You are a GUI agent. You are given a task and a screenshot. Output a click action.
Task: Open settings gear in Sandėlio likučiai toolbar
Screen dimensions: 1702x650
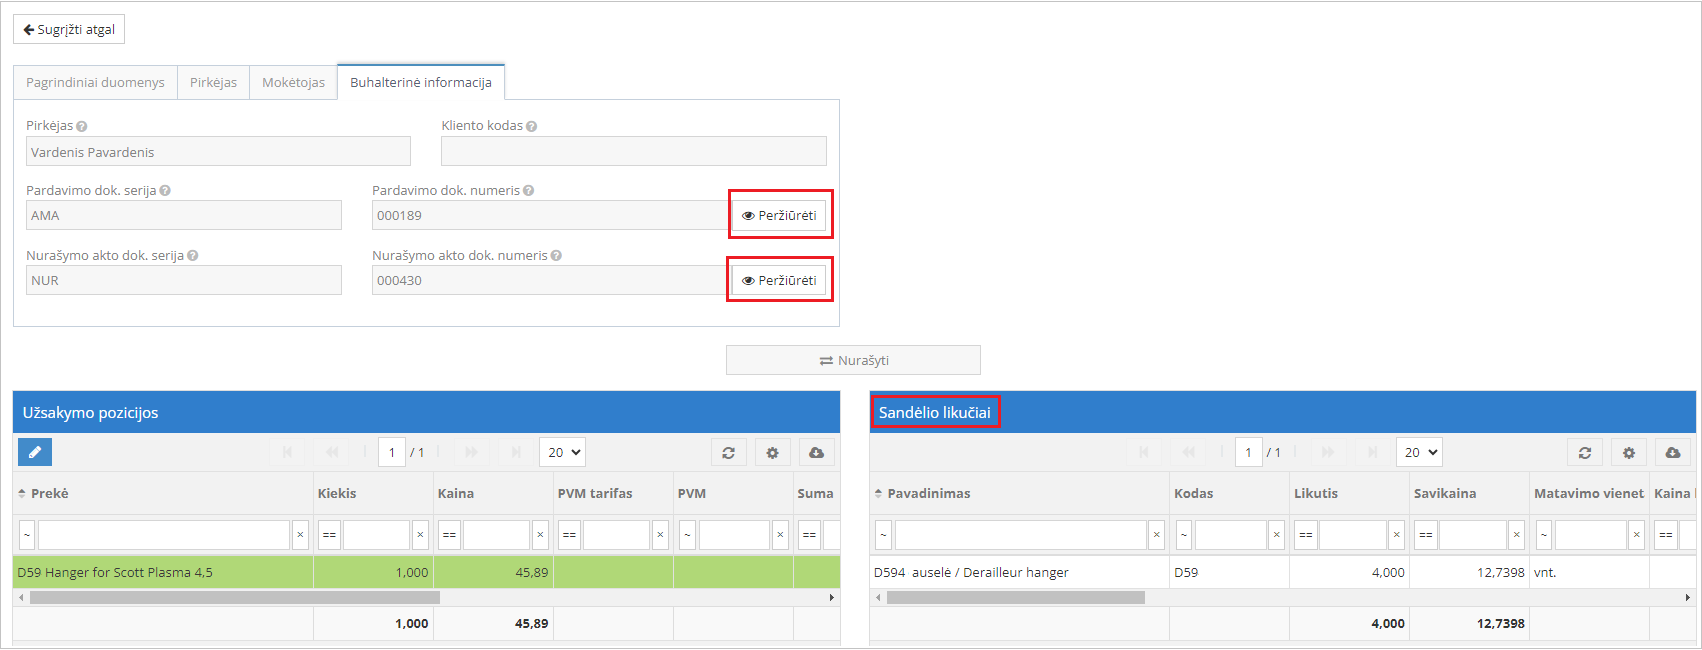pos(1628,453)
